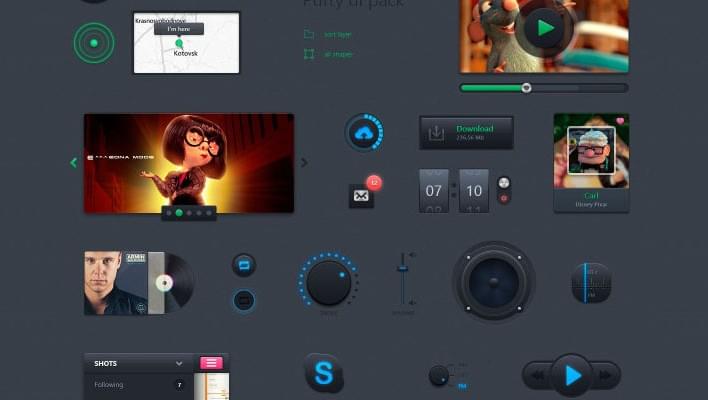This screenshot has height=400, width=708.
Task: Click the red notification badge on mail
Action: tap(374, 182)
